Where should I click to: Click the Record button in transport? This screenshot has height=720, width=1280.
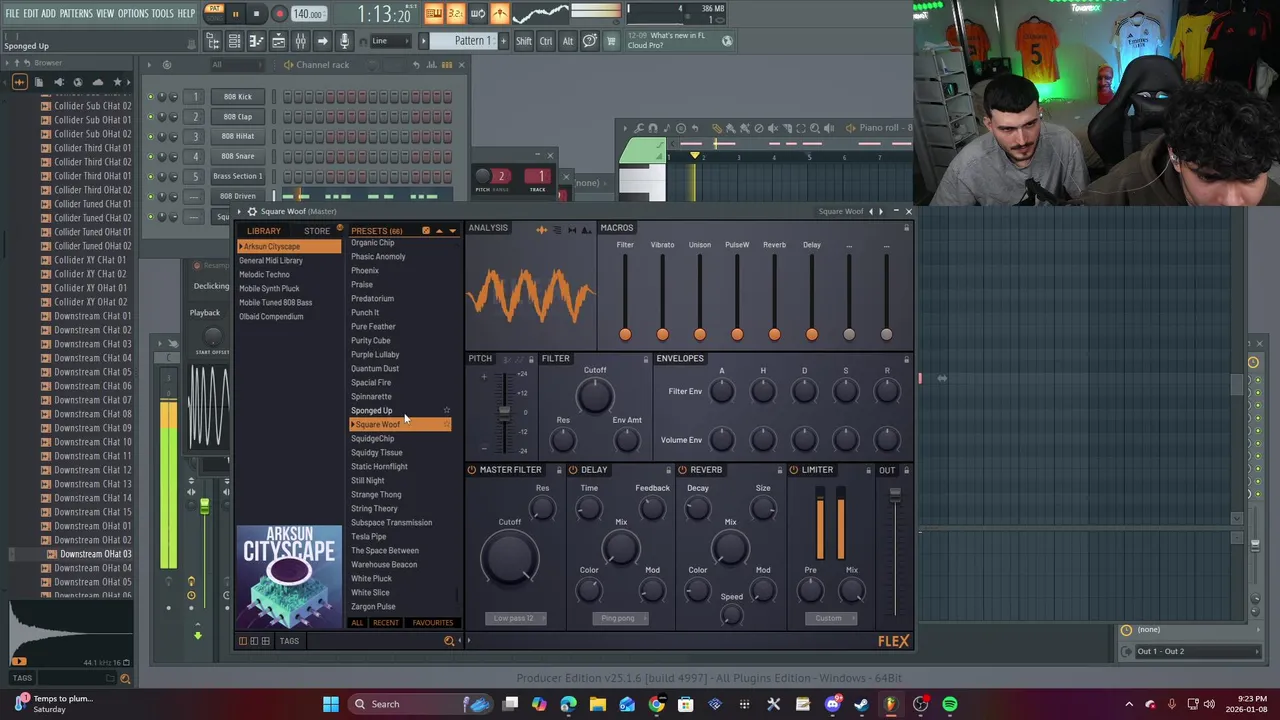[280, 14]
